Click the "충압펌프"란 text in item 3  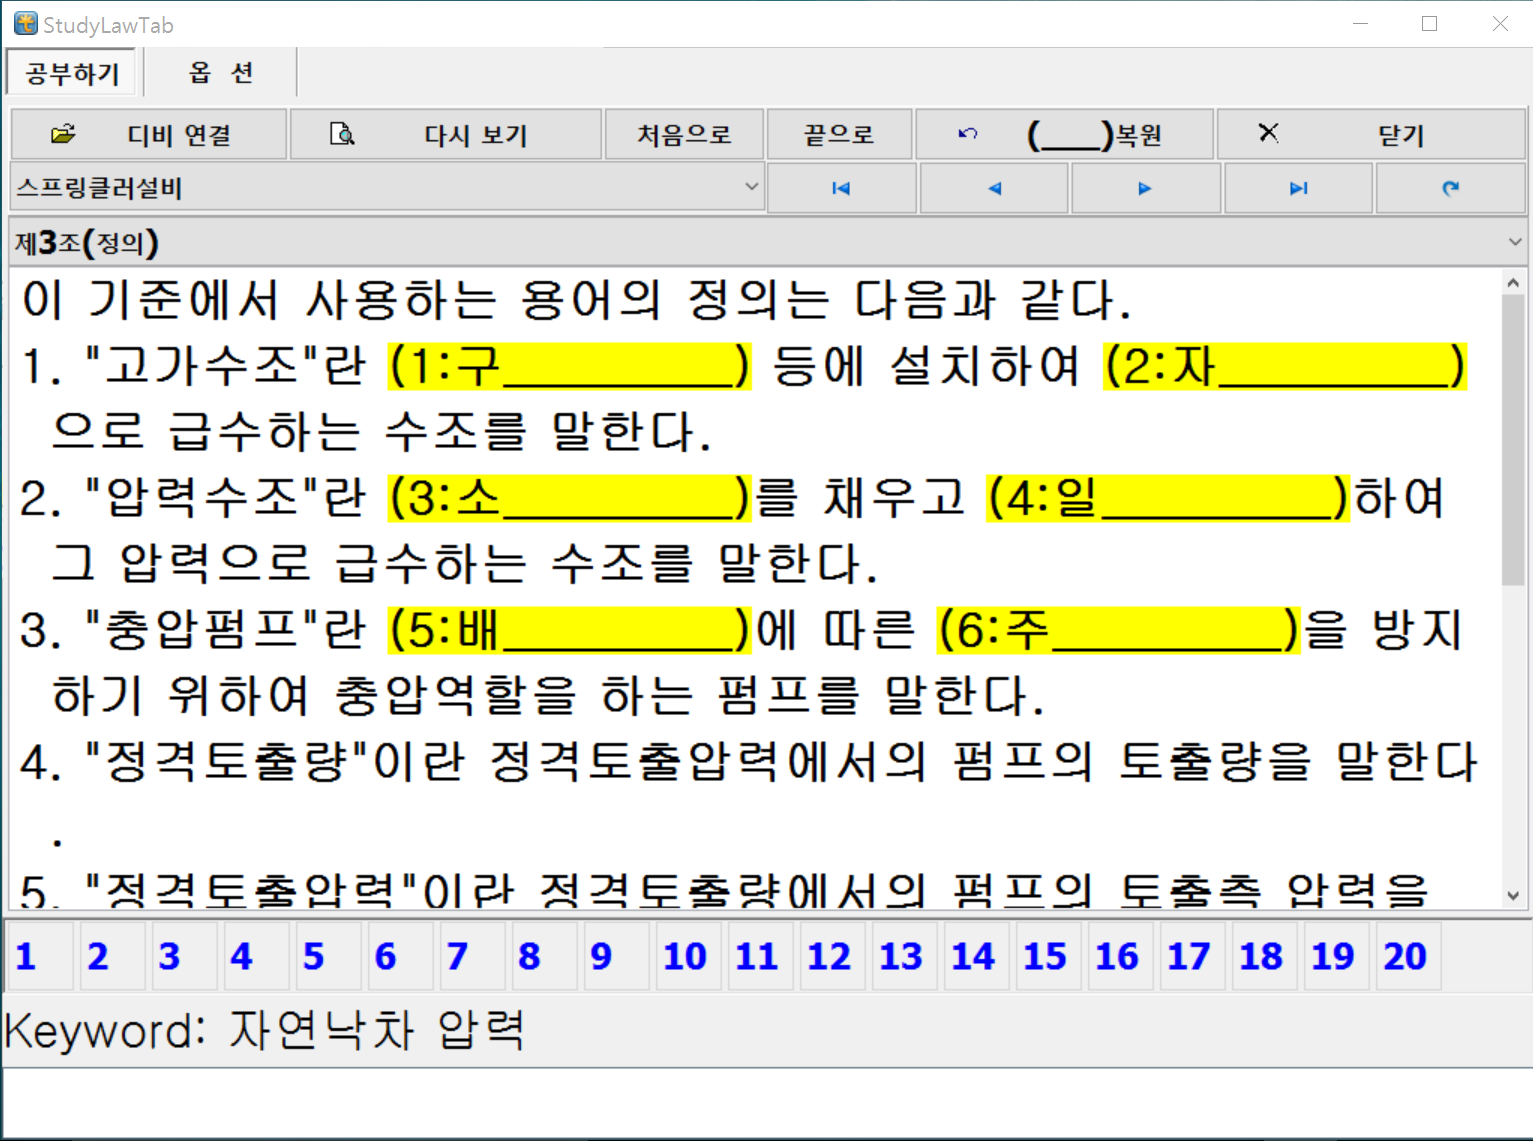[225, 630]
